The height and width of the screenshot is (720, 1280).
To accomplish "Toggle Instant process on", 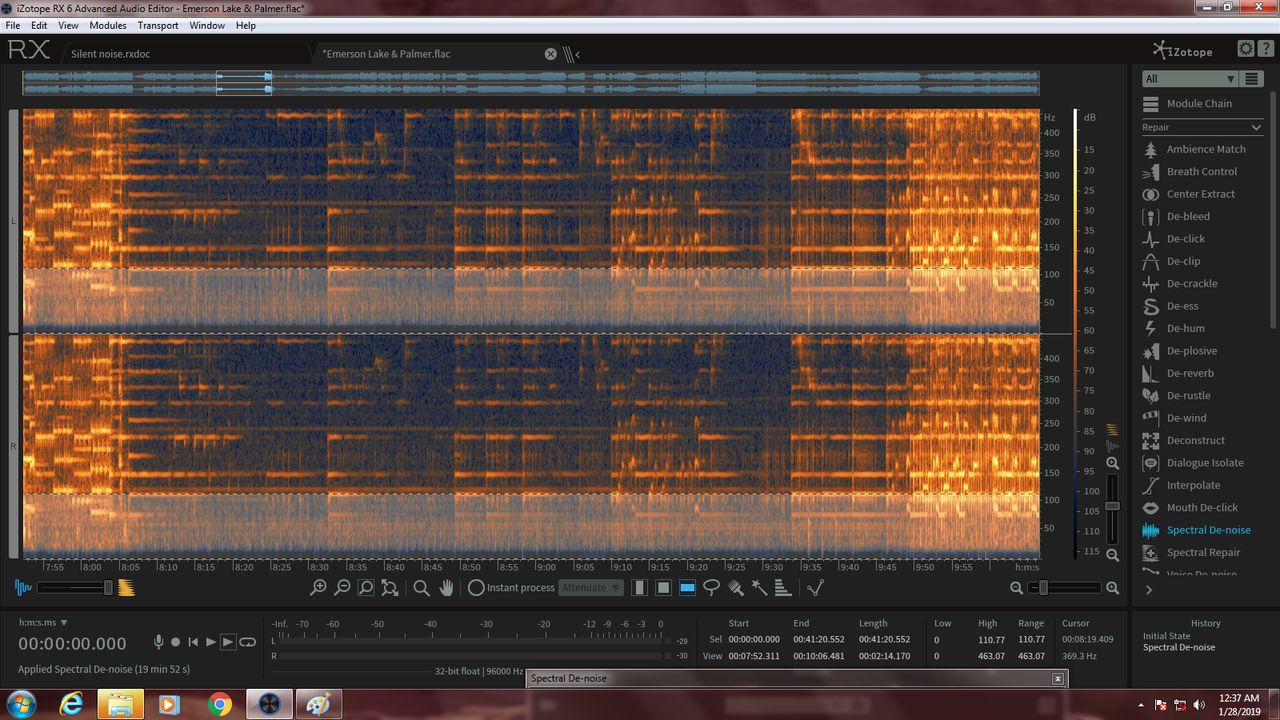I will tap(476, 588).
